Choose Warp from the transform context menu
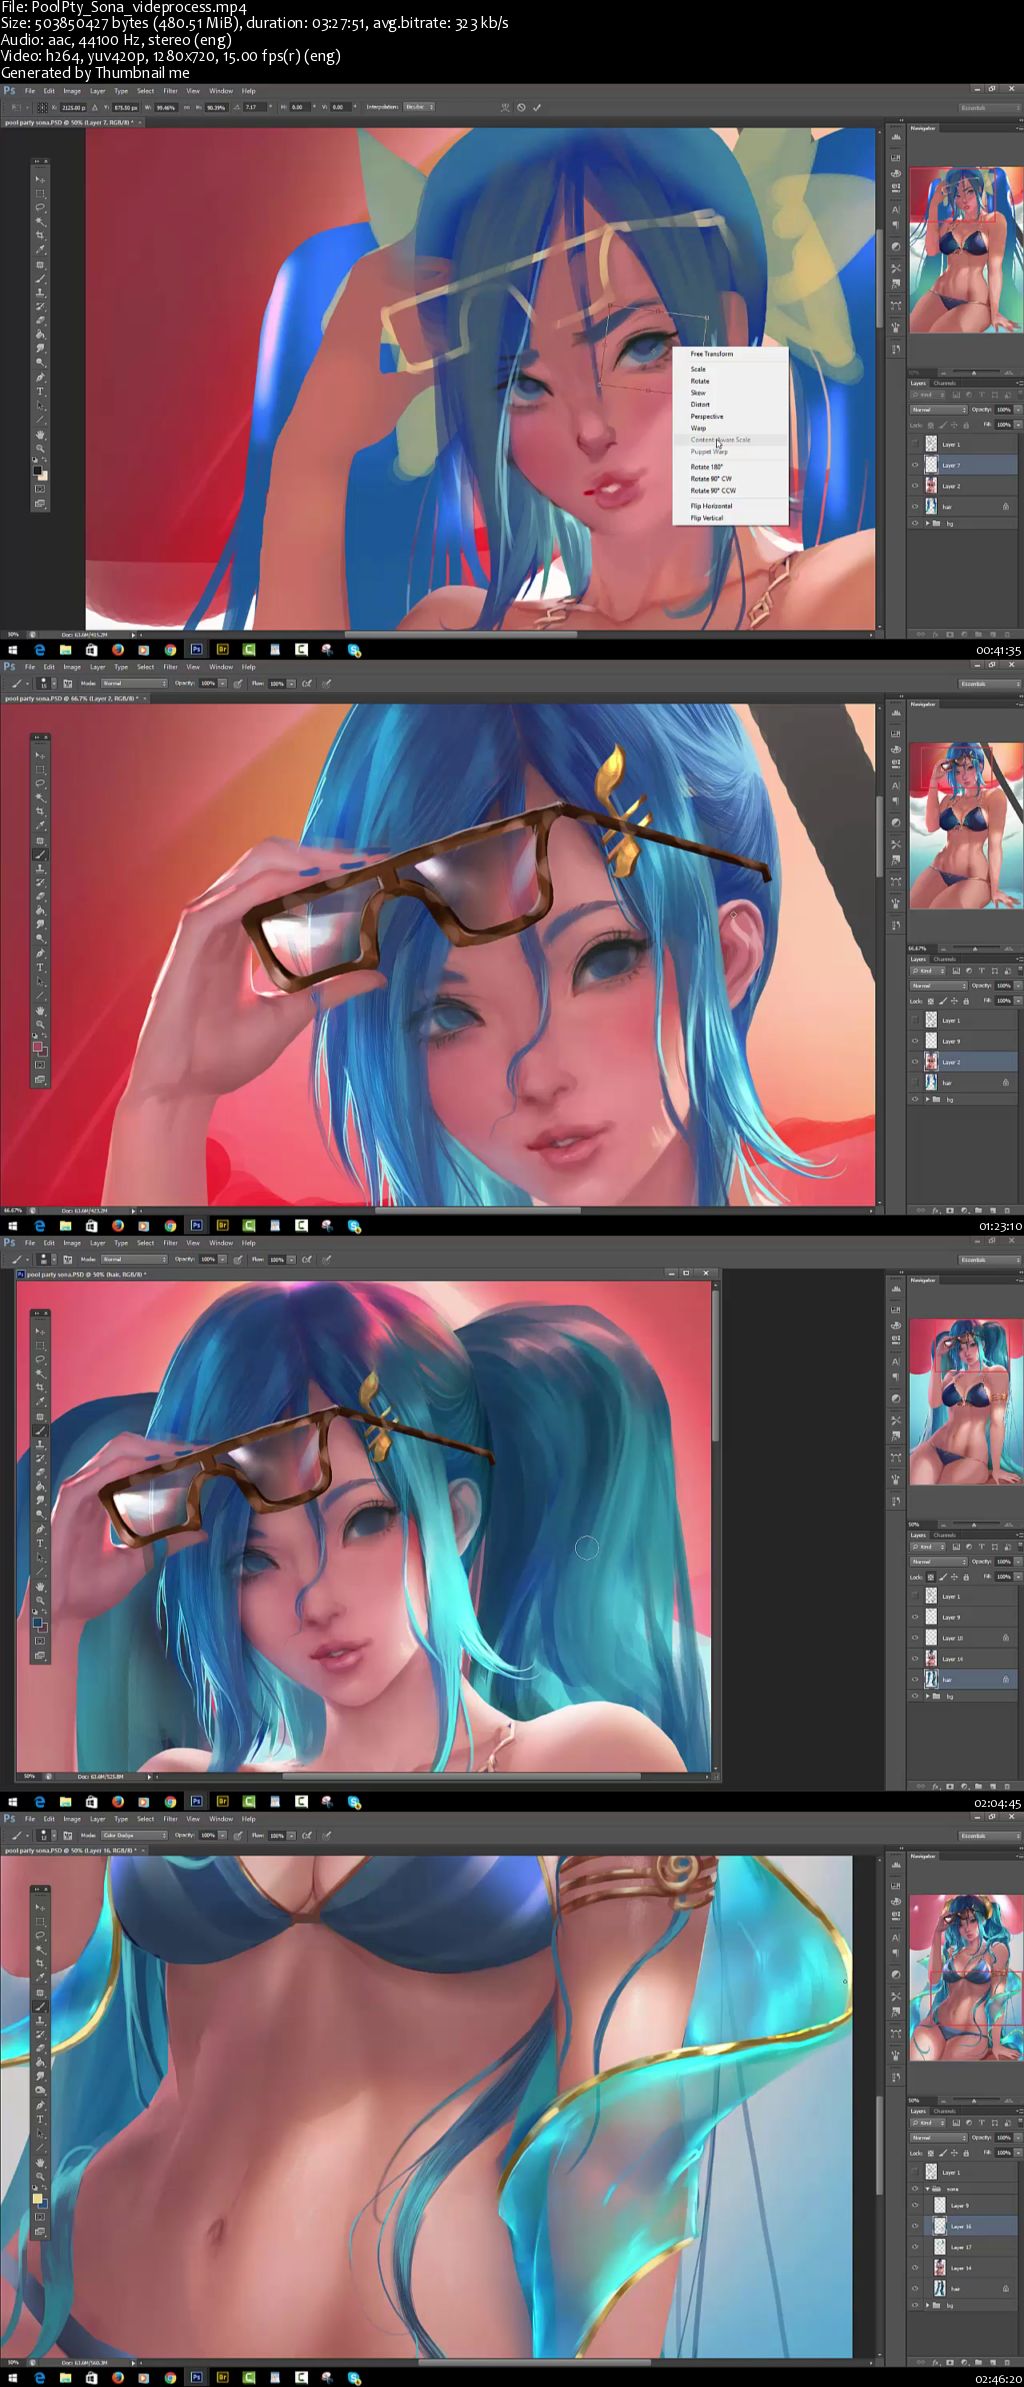 698,428
